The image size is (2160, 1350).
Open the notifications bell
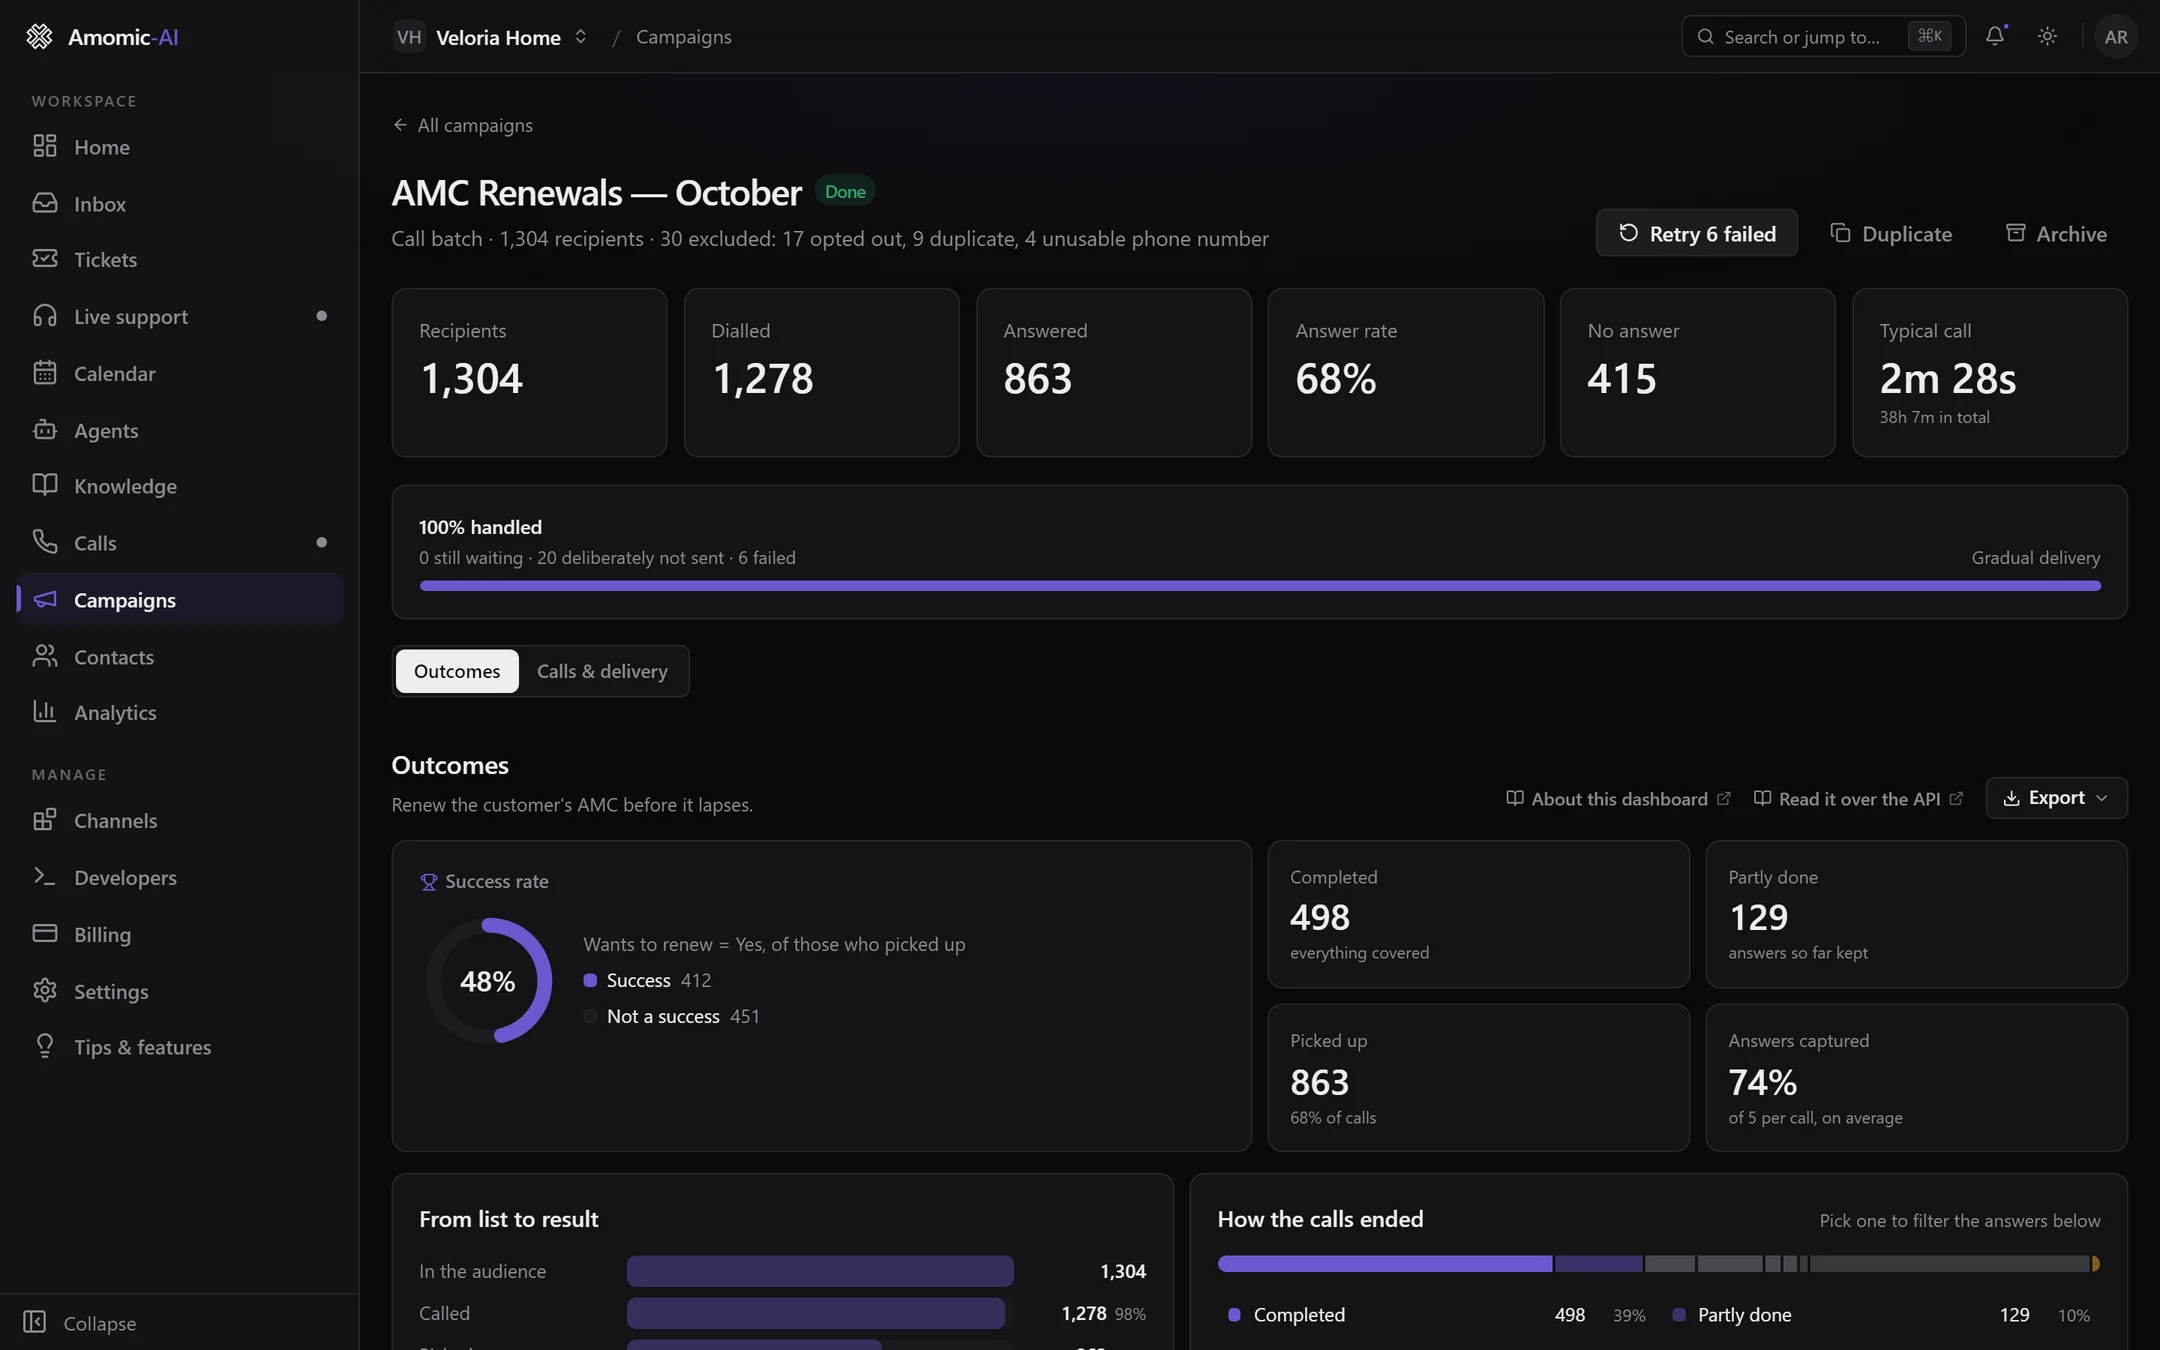[x=1995, y=36]
